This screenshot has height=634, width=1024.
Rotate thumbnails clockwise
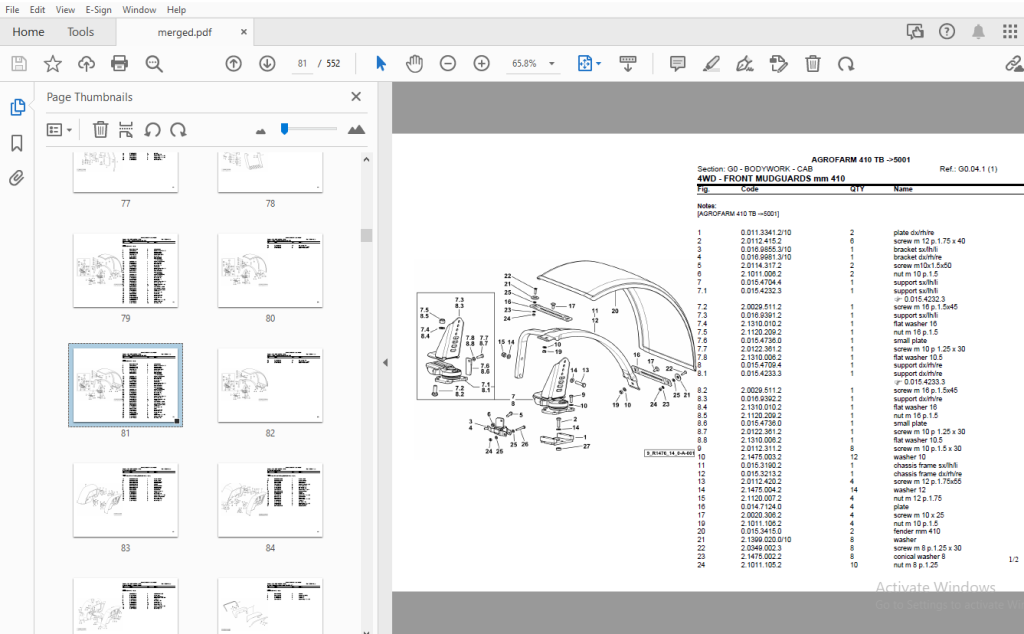[x=178, y=129]
